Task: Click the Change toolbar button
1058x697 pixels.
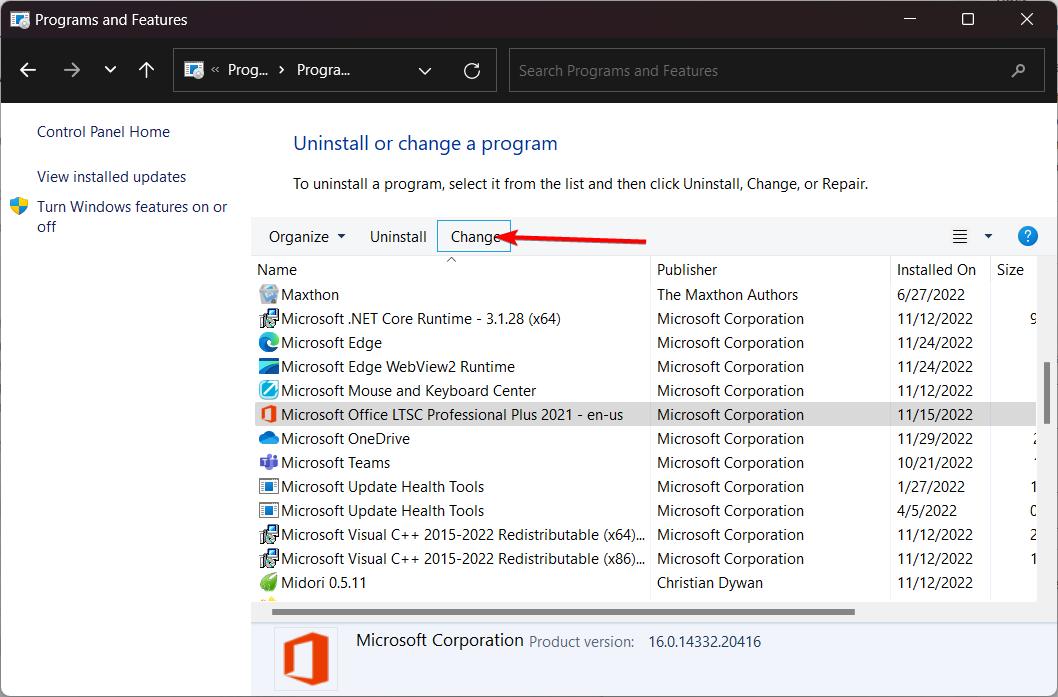Action: coord(474,237)
